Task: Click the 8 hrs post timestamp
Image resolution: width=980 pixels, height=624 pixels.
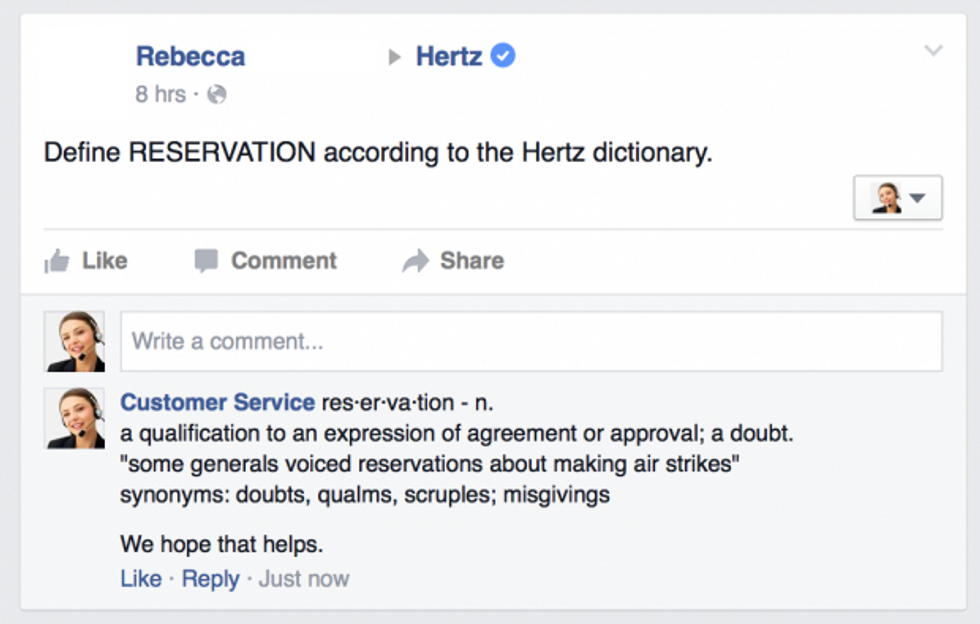Action: pyautogui.click(x=161, y=94)
